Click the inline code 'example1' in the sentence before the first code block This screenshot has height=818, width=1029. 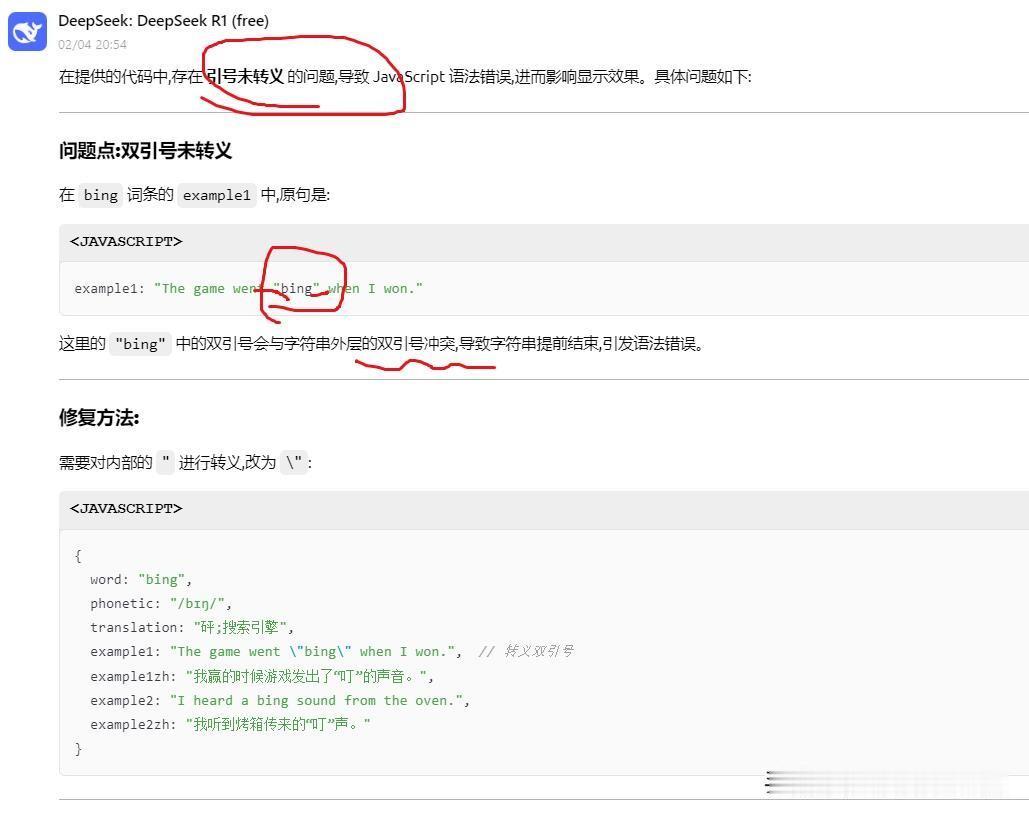[217, 195]
